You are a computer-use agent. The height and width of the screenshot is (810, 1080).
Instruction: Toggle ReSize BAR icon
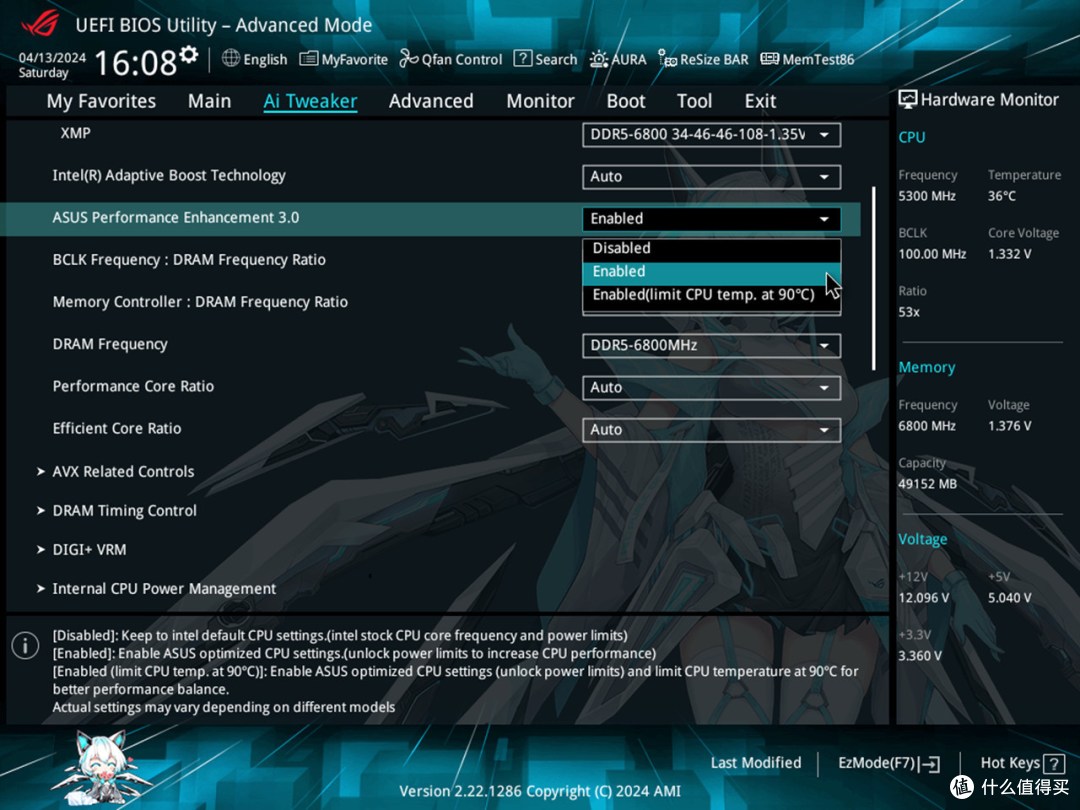click(667, 59)
